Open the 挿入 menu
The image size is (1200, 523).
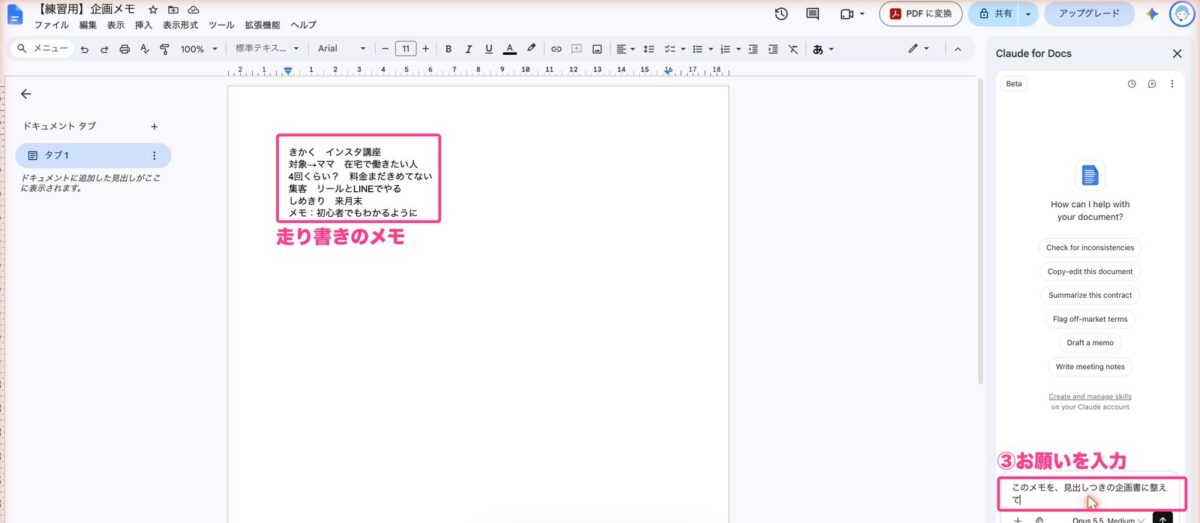(x=144, y=24)
